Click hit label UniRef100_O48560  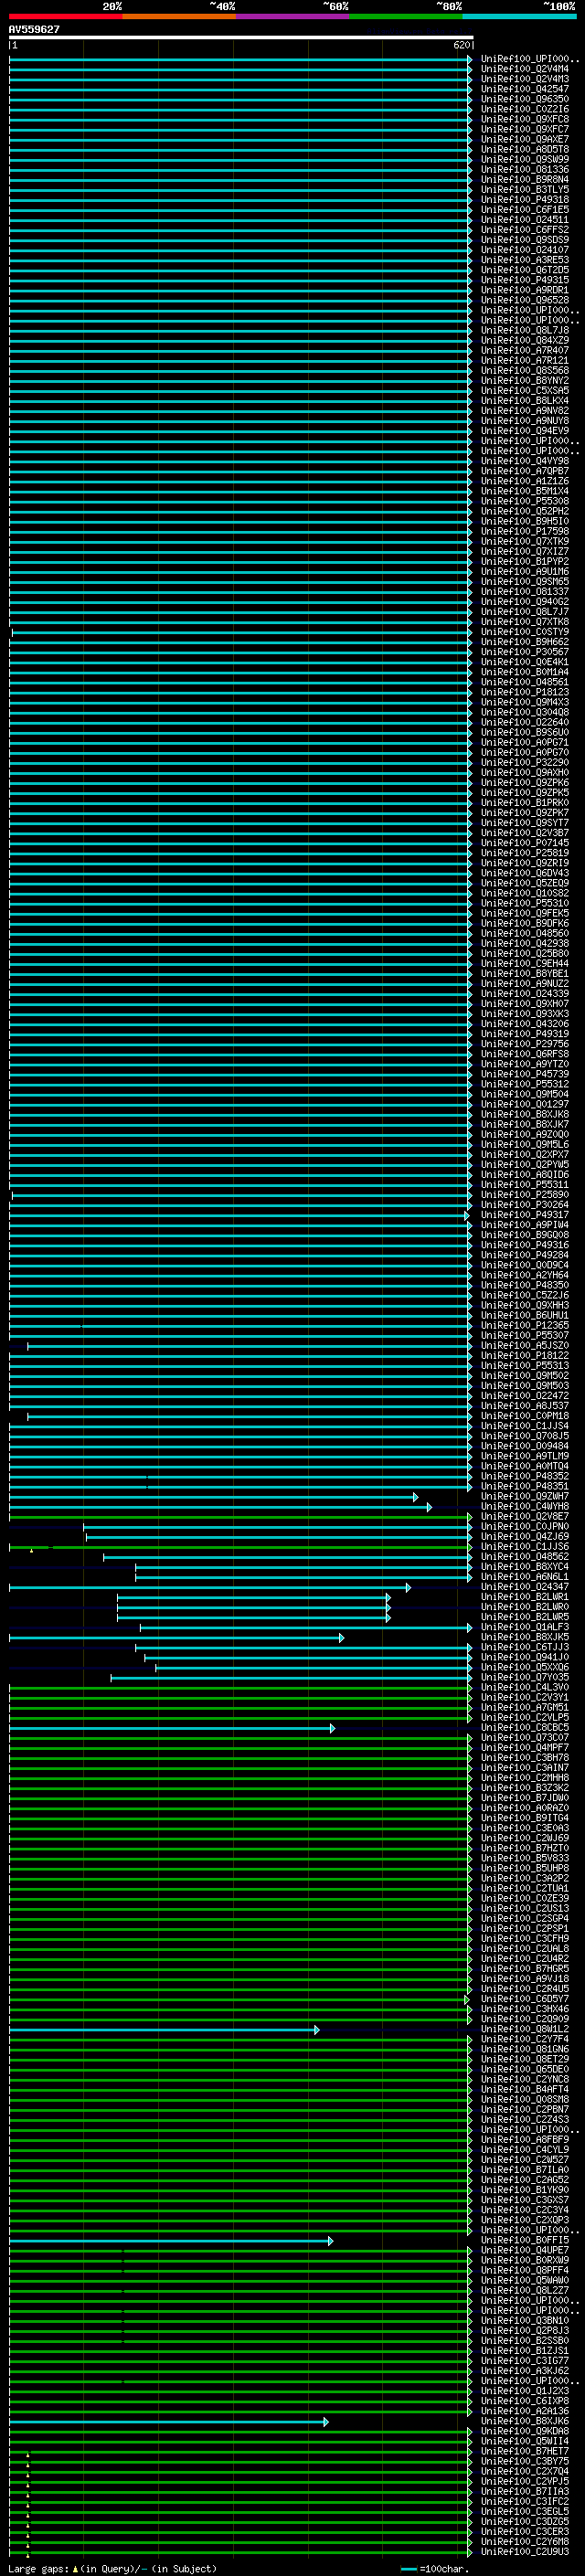(x=525, y=933)
